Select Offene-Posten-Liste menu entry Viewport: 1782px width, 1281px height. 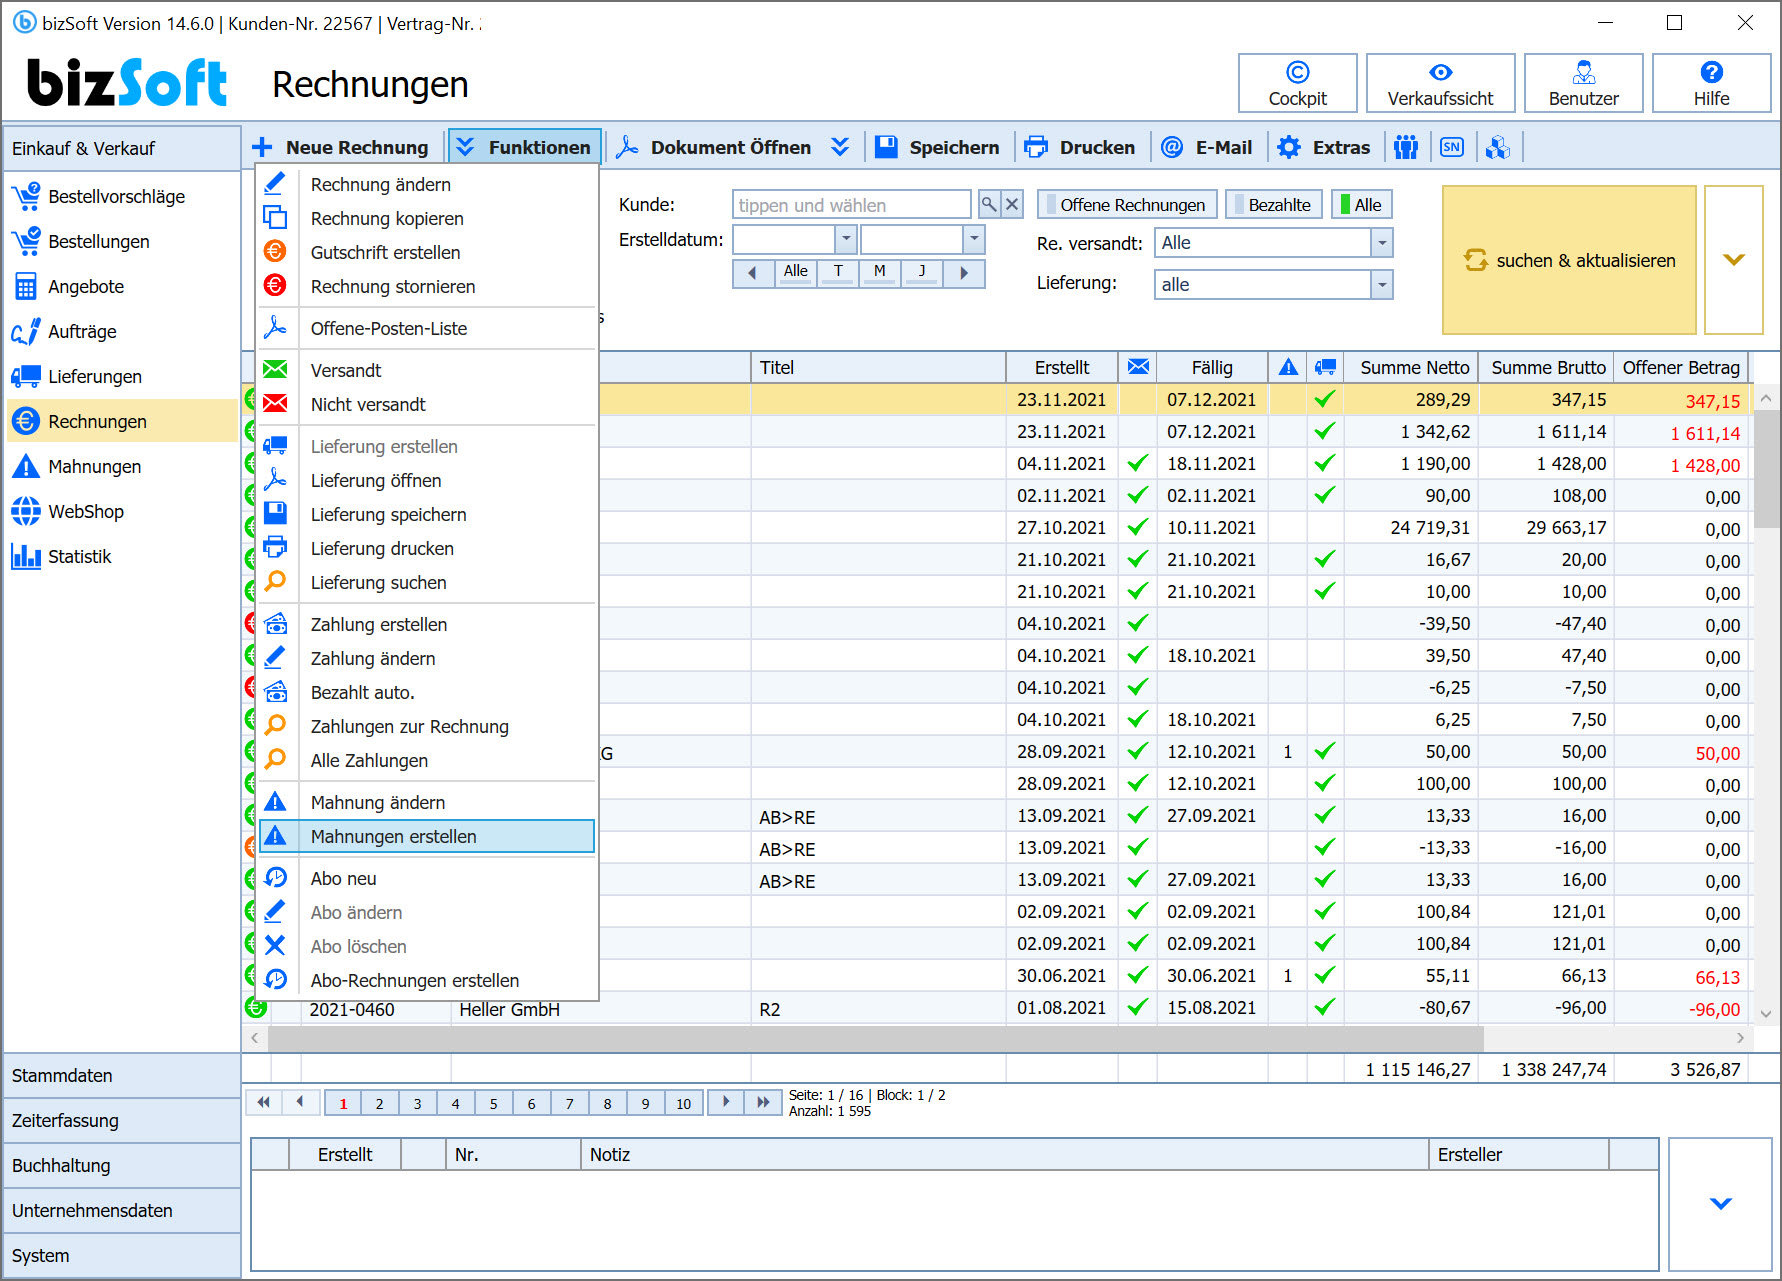pyautogui.click(x=428, y=328)
